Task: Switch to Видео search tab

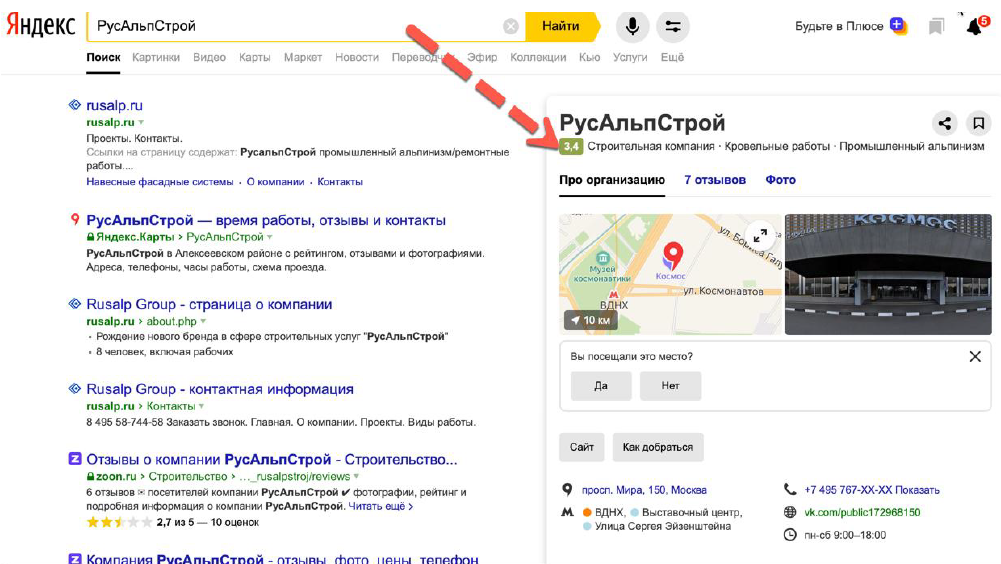Action: (209, 57)
